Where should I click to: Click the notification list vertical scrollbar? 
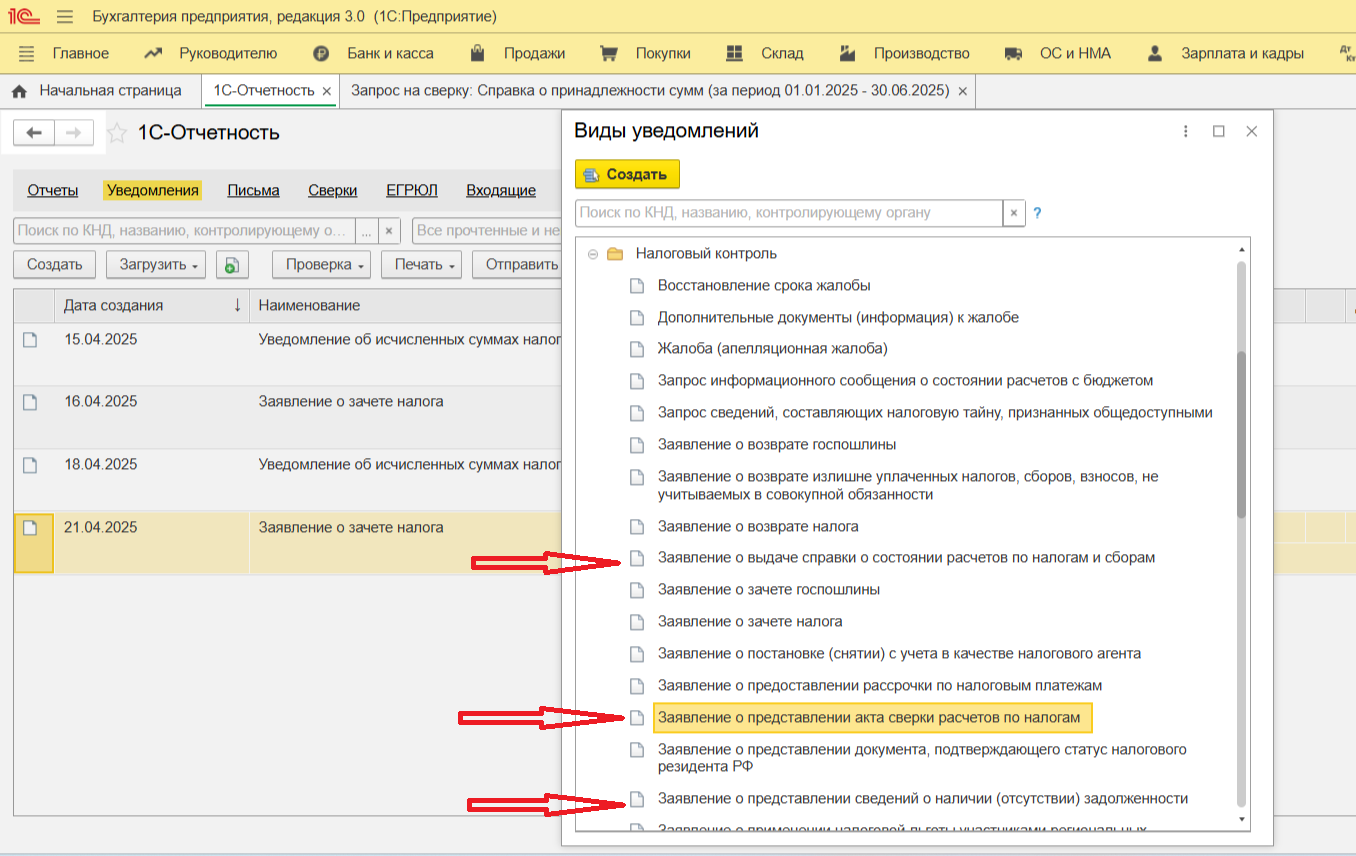[x=1241, y=435]
